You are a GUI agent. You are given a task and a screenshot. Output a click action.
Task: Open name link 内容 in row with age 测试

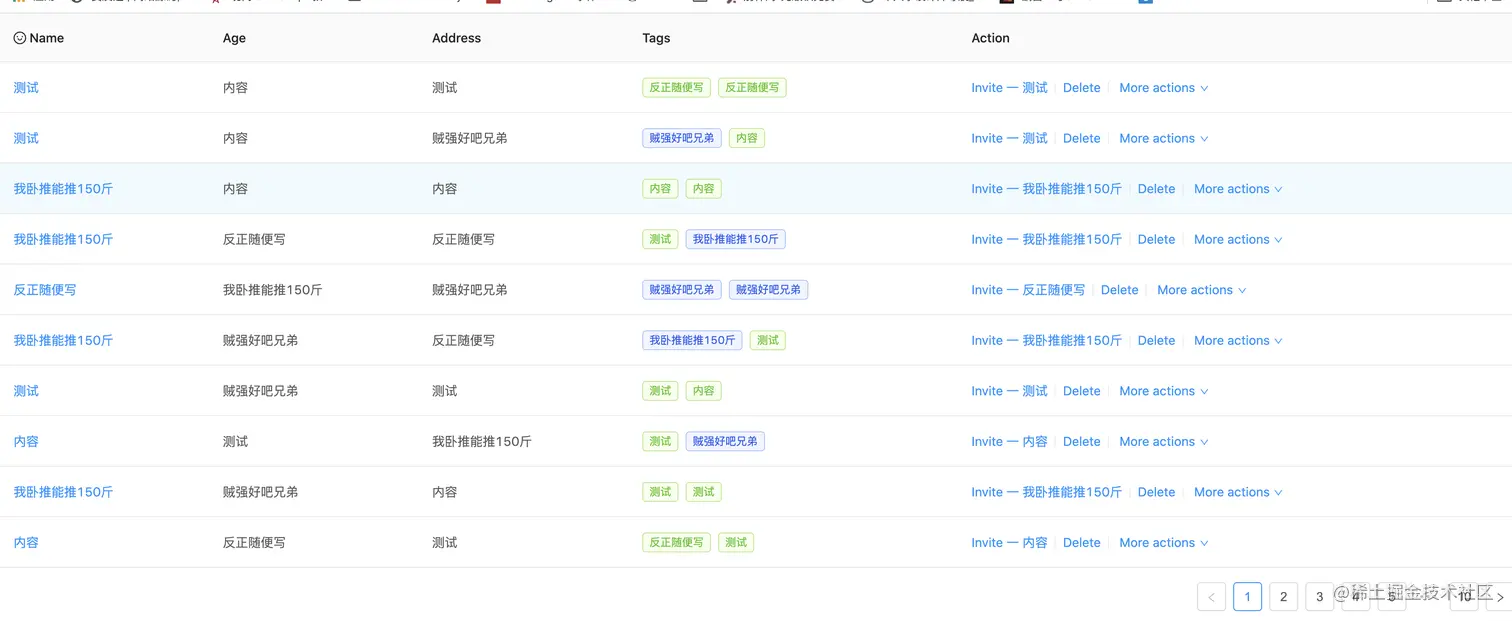pyautogui.click(x=26, y=441)
